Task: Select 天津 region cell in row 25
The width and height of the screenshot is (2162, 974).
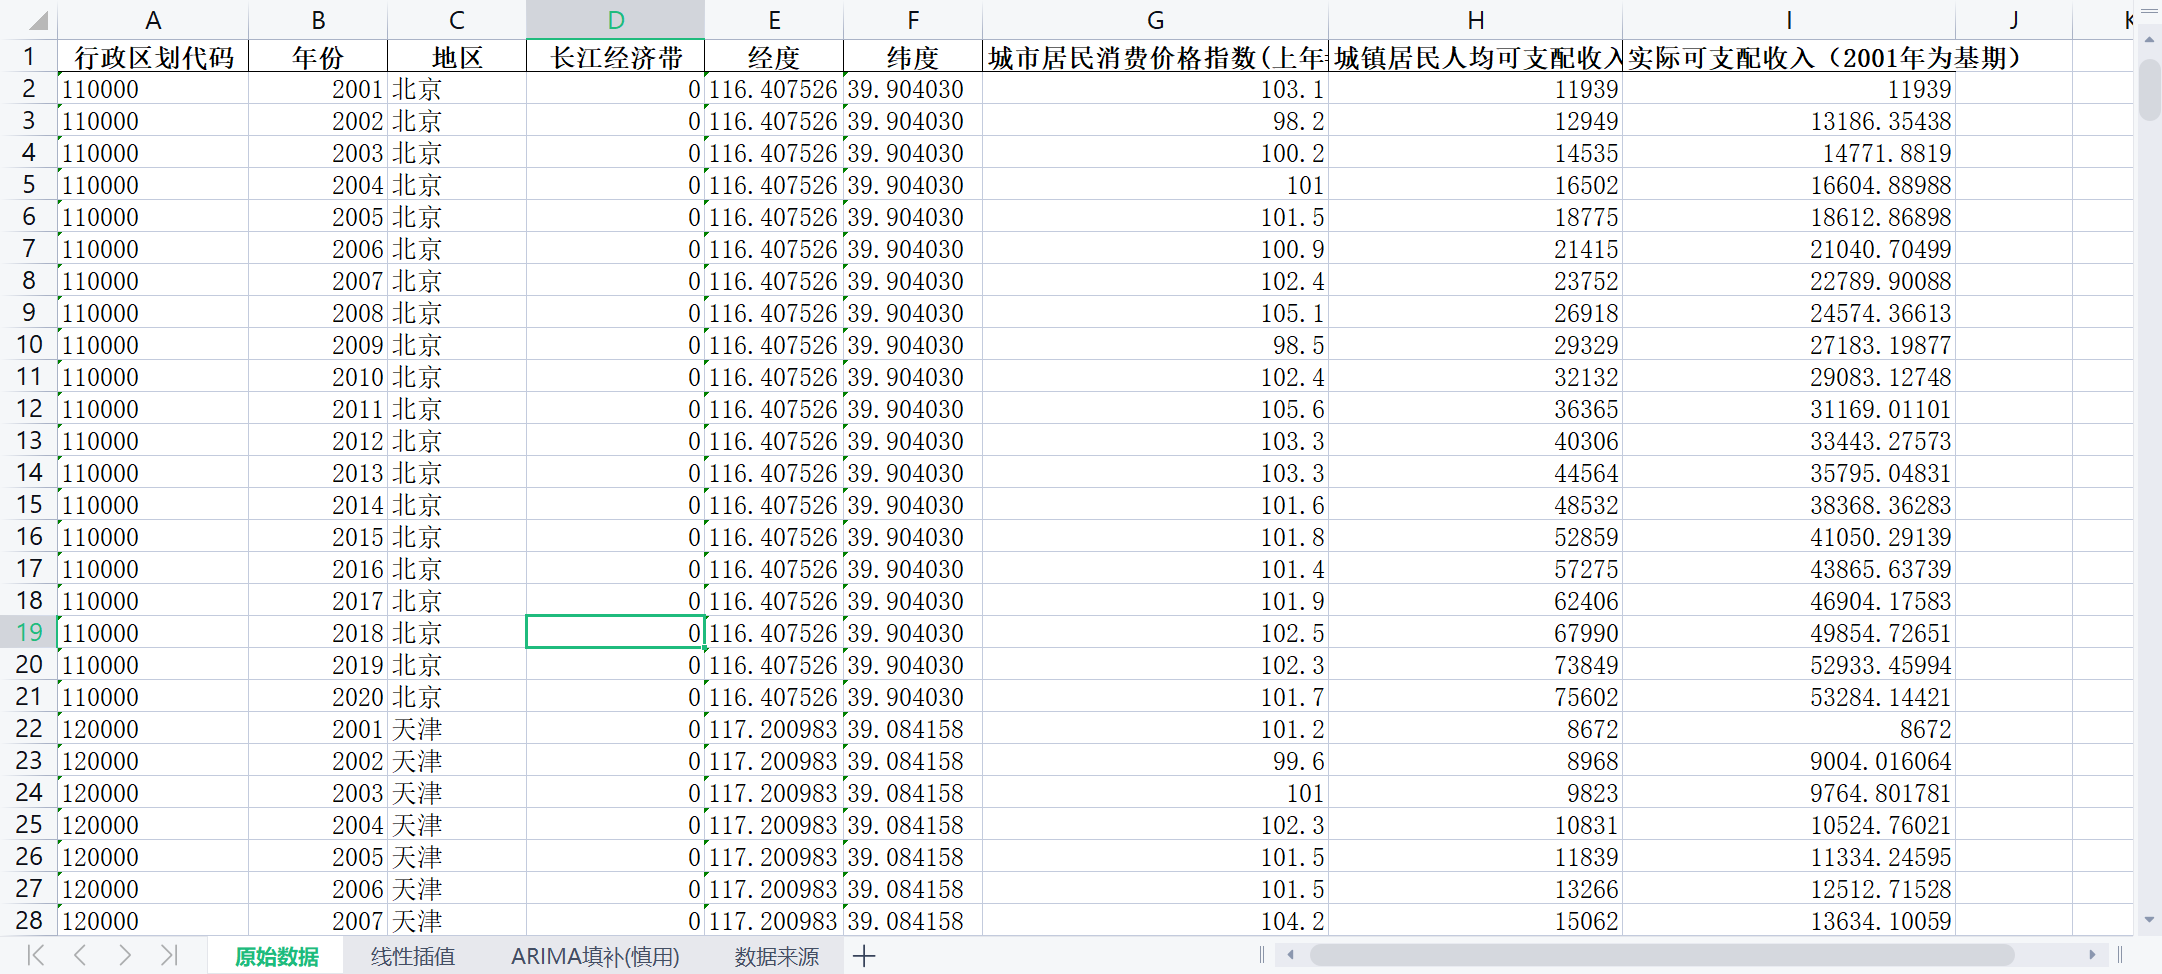Action: coord(457,825)
